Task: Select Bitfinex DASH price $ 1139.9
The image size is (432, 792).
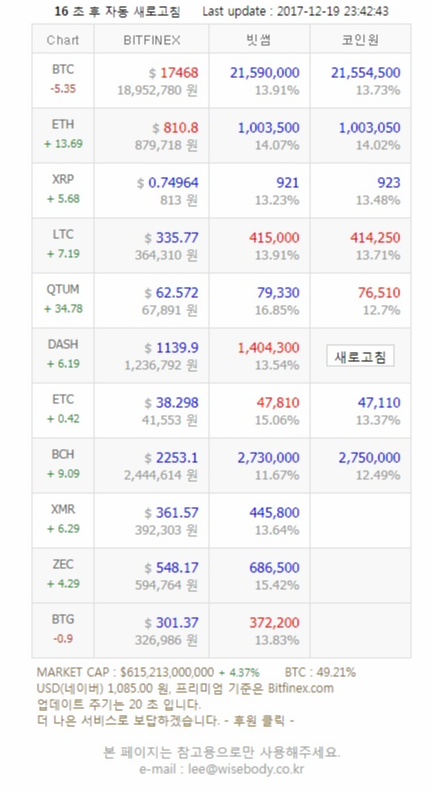Action: [171, 348]
